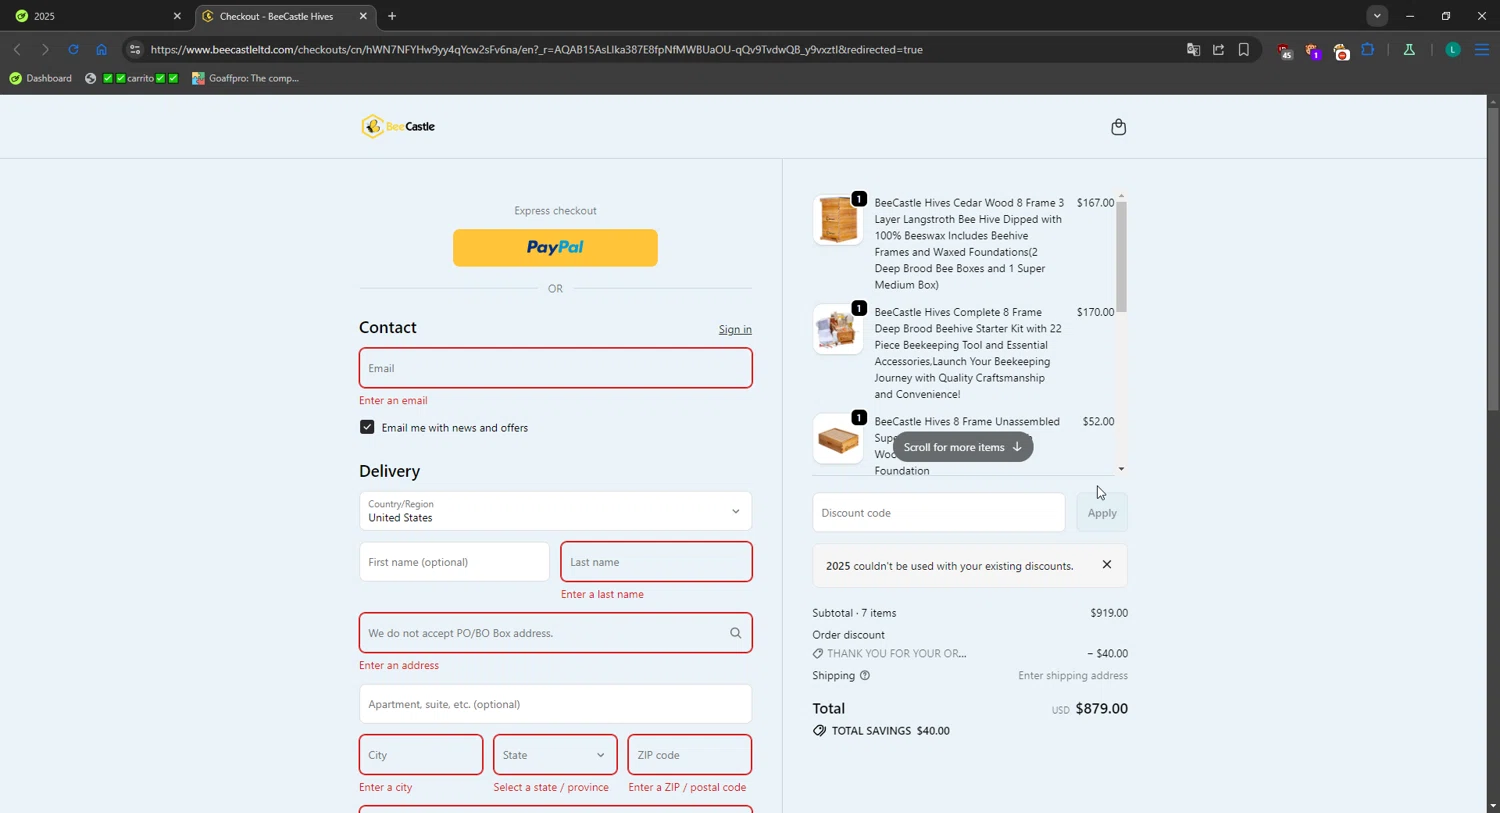Click the order items list scrollbar
Image resolution: width=1500 pixels, height=813 pixels.
tap(1121, 257)
